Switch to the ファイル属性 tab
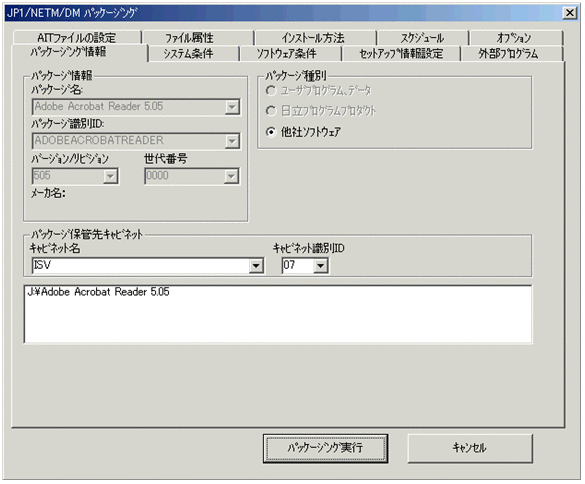Screen dimensions: 585x484 pos(198,37)
